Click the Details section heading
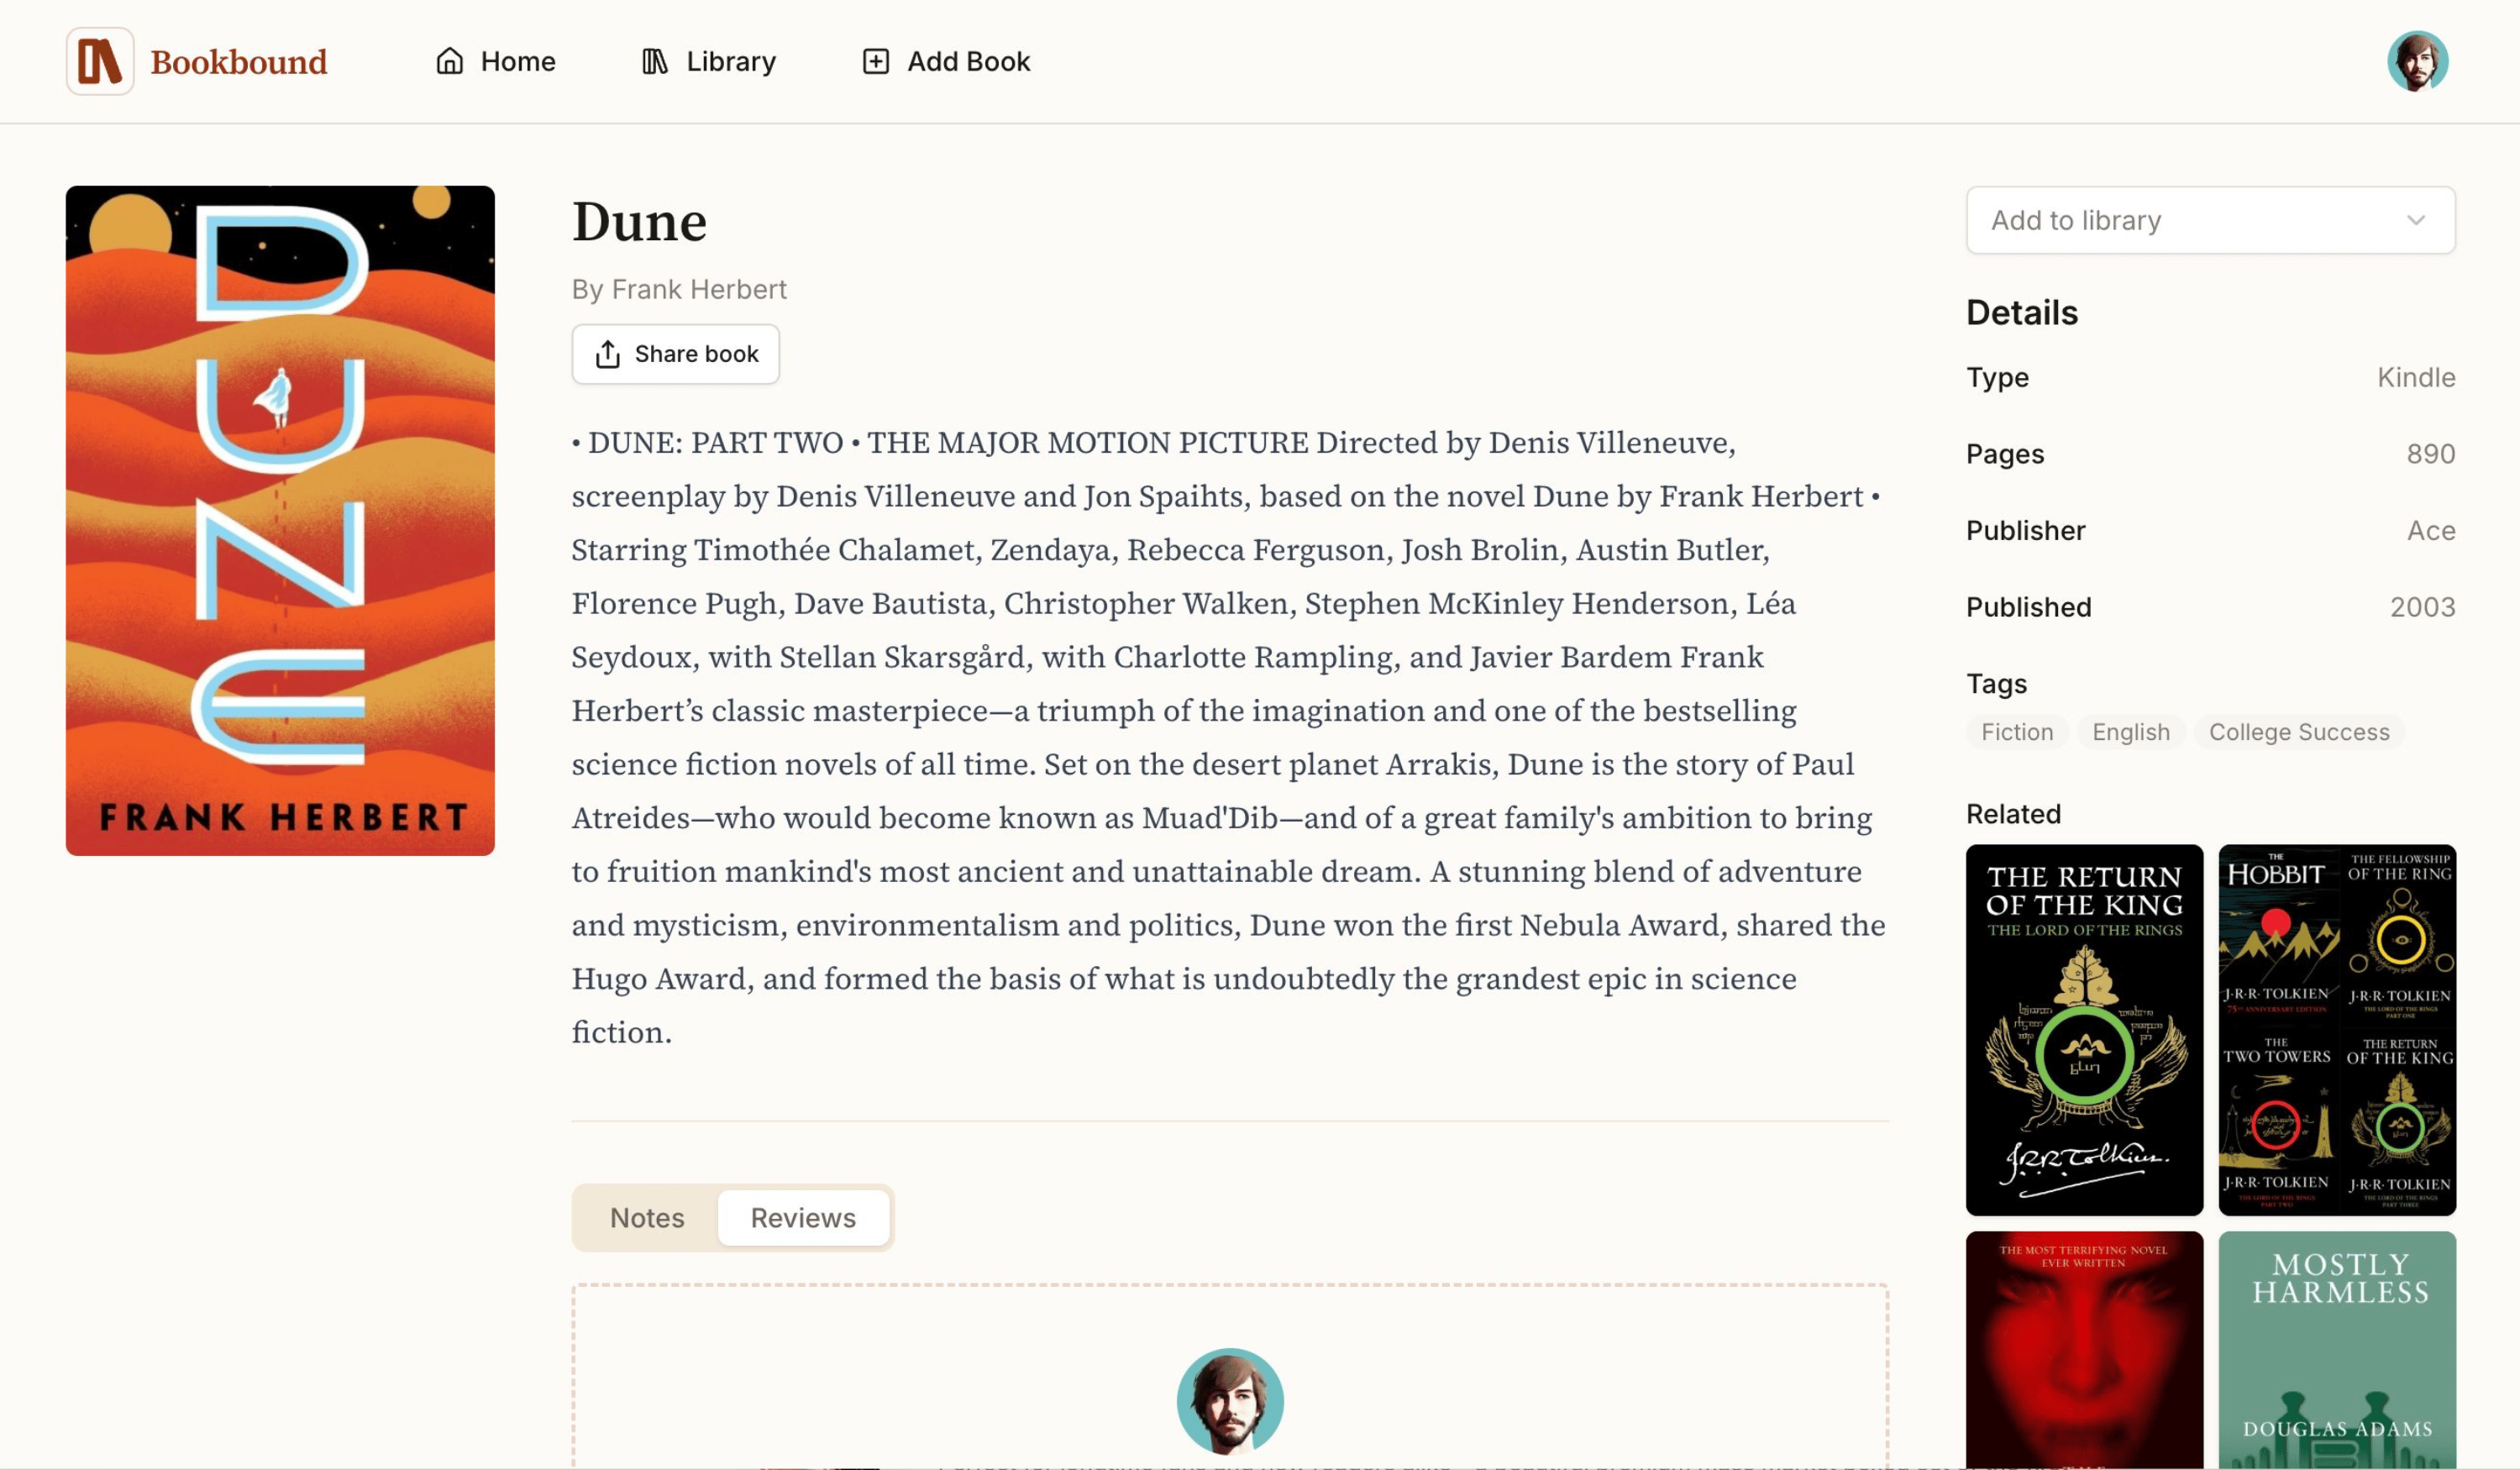The width and height of the screenshot is (2520, 1470). tap(2022, 313)
